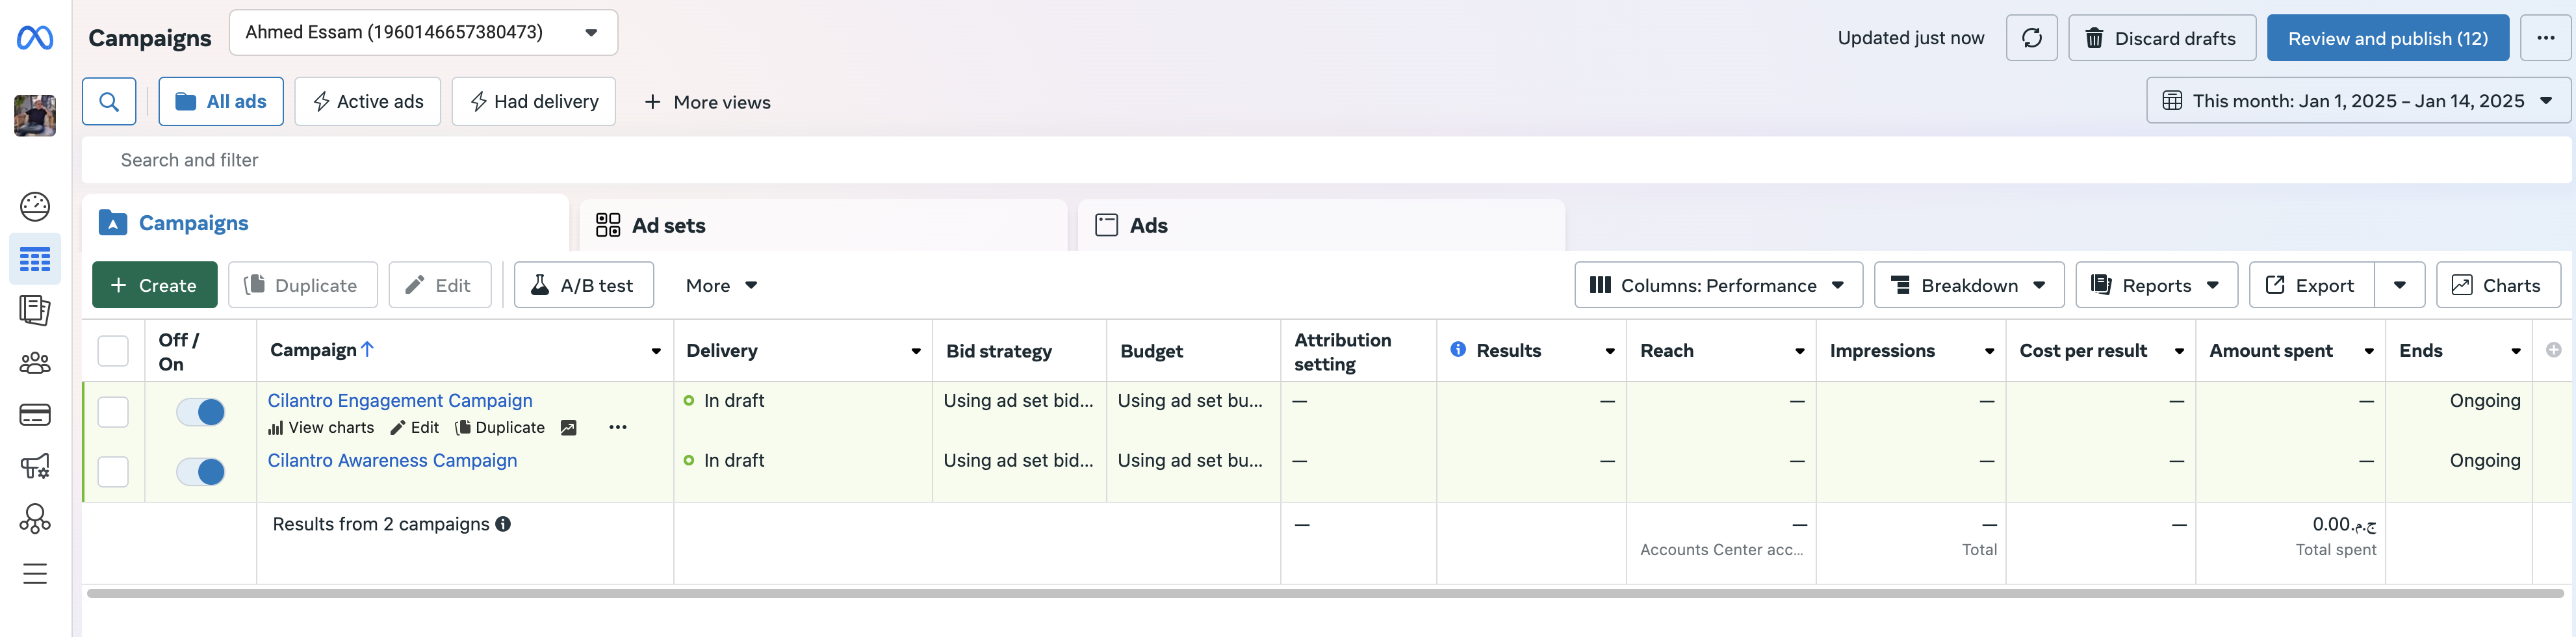Add a column with the plus icon
This screenshot has height=637, width=2576.
[2553, 350]
